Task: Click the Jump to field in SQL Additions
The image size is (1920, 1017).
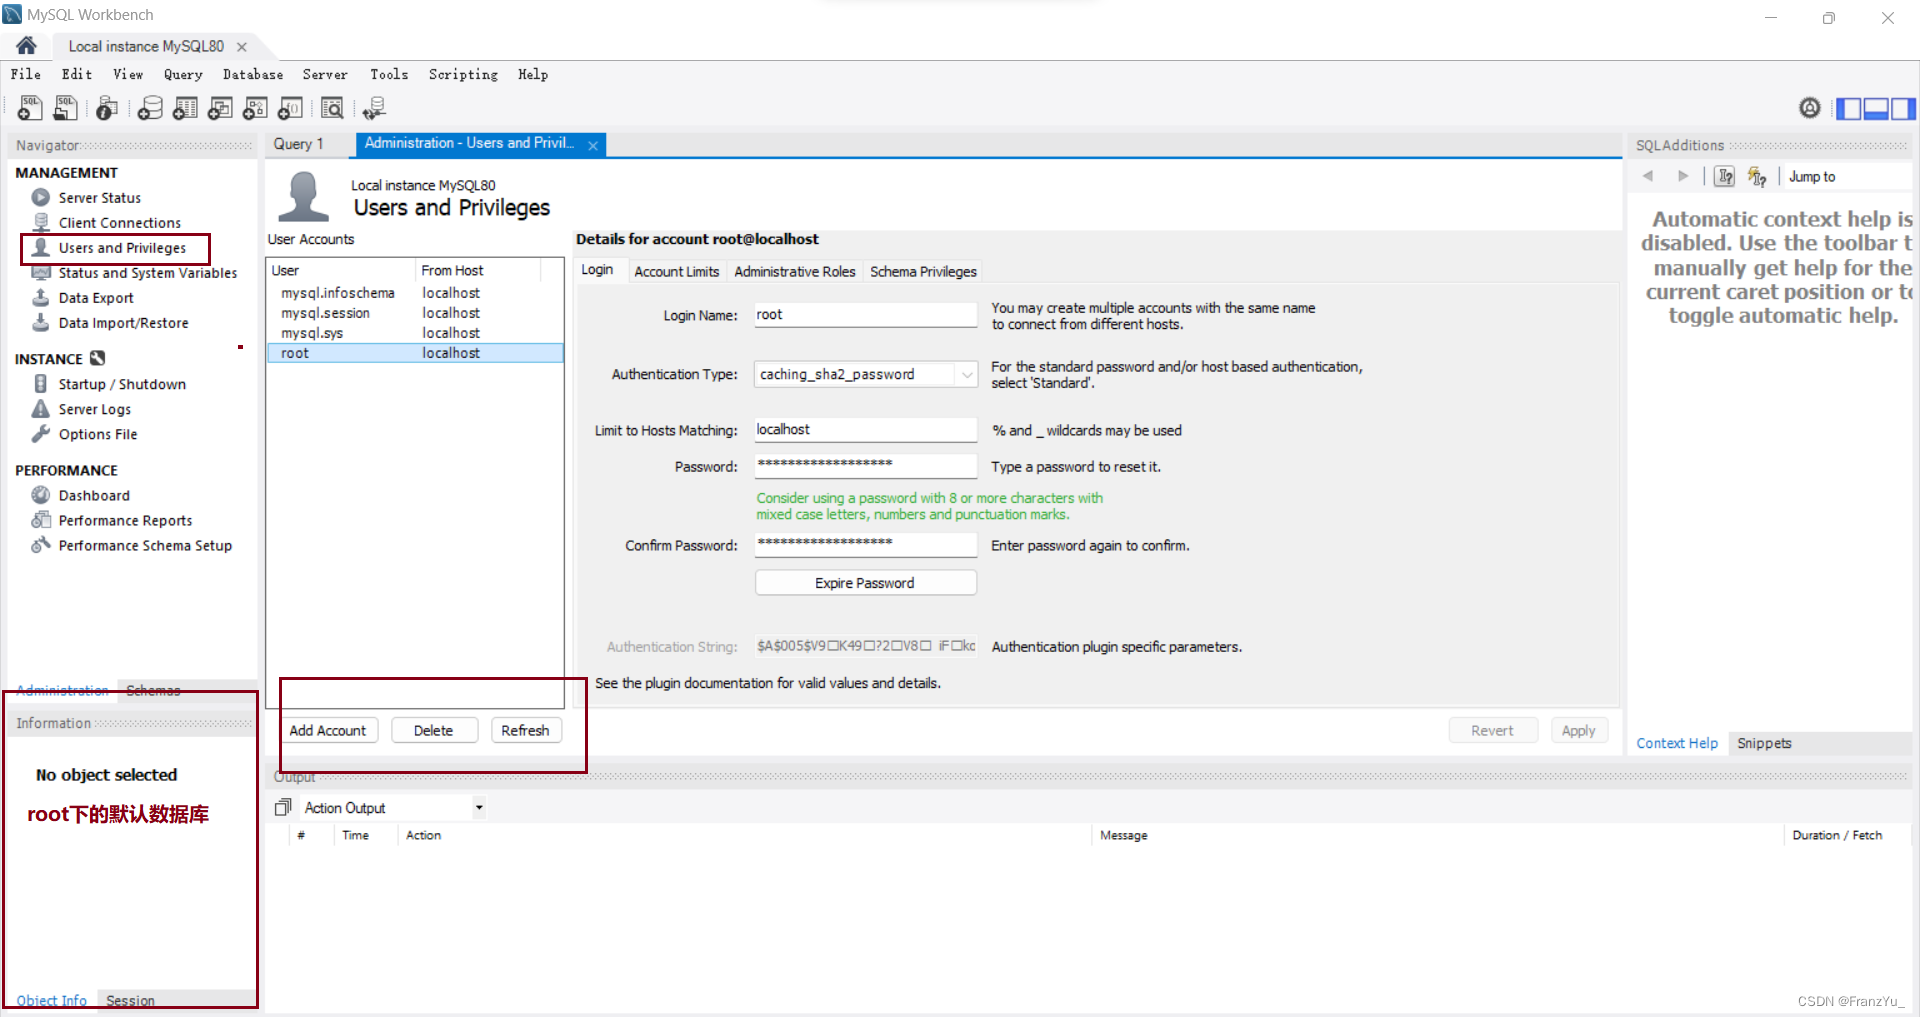Action: click(x=1846, y=177)
